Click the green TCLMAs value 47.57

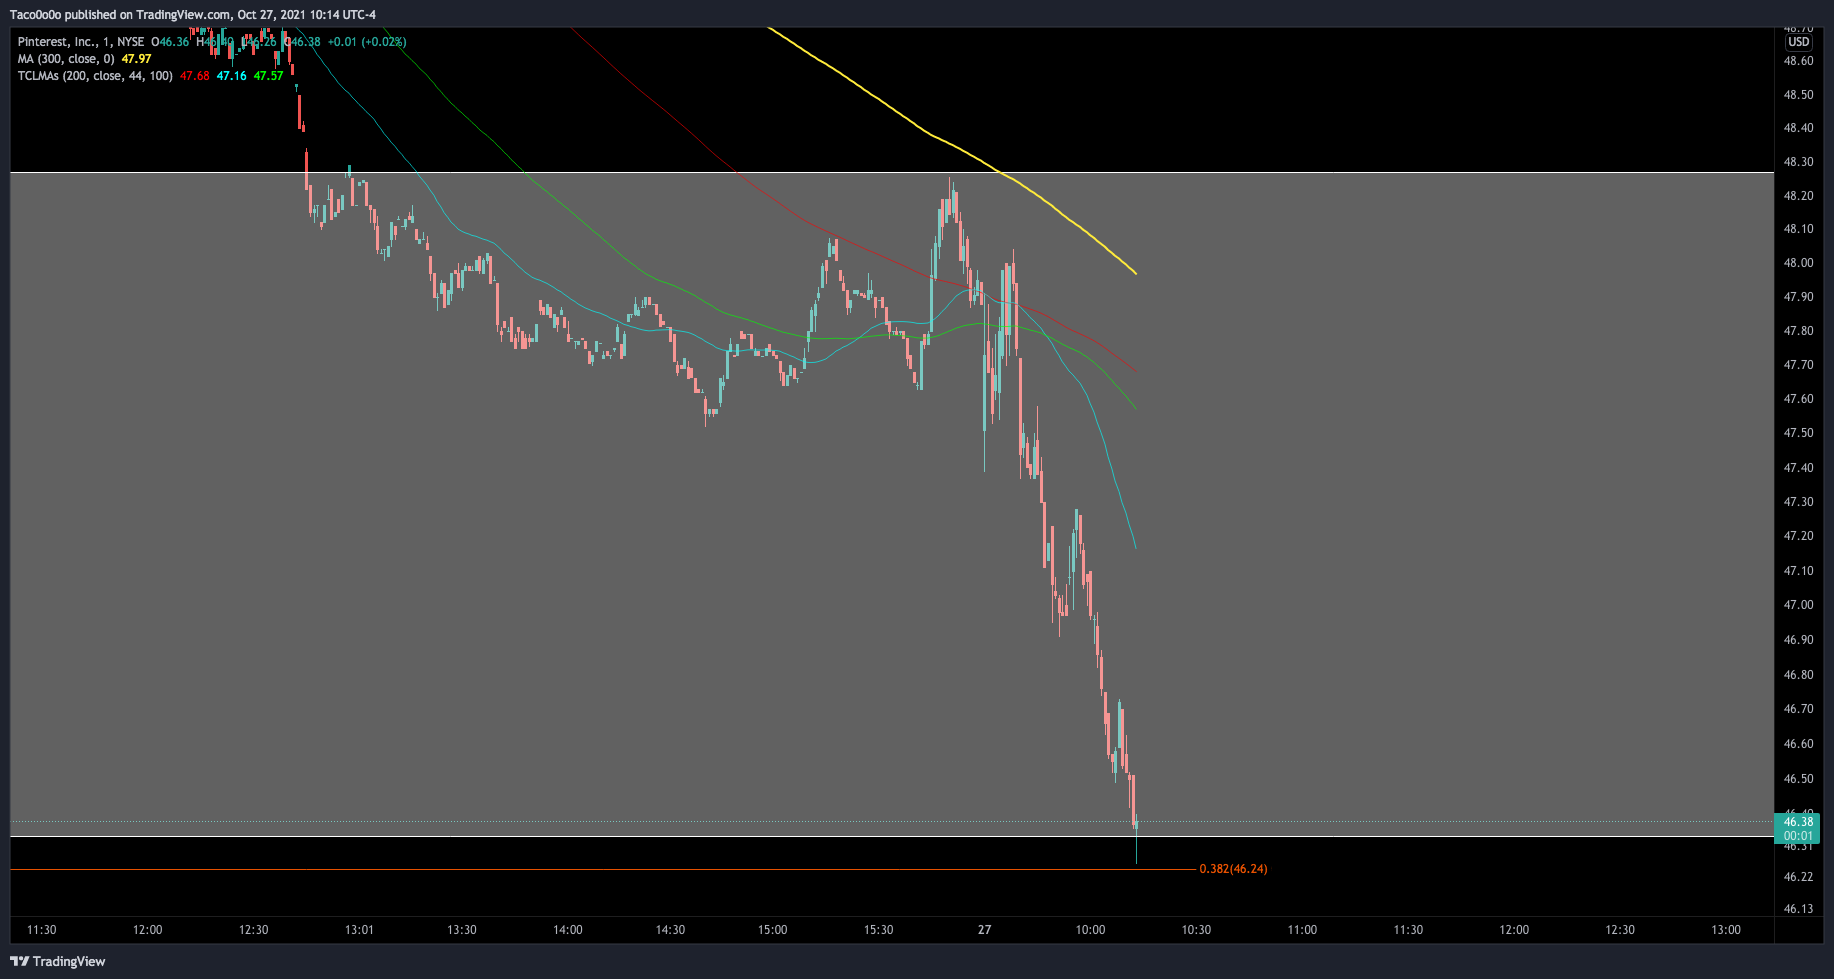tap(268, 76)
